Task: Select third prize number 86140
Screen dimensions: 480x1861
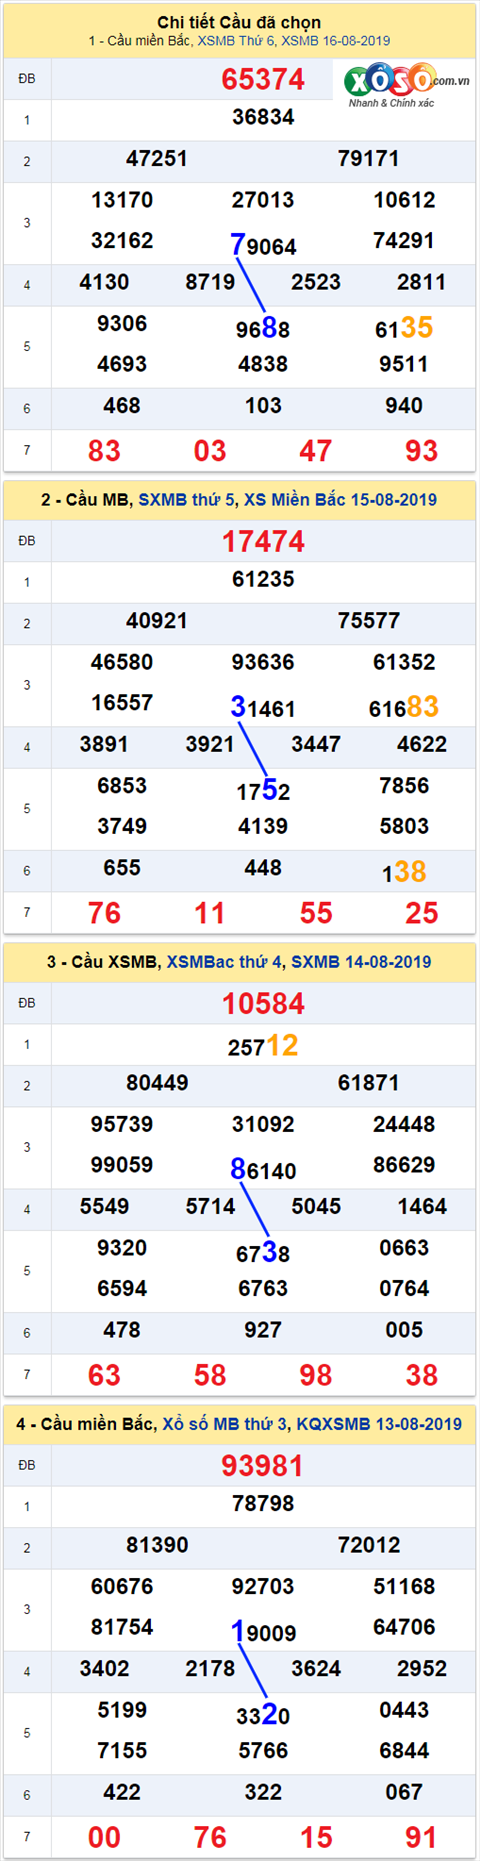Action: [x=263, y=1169]
